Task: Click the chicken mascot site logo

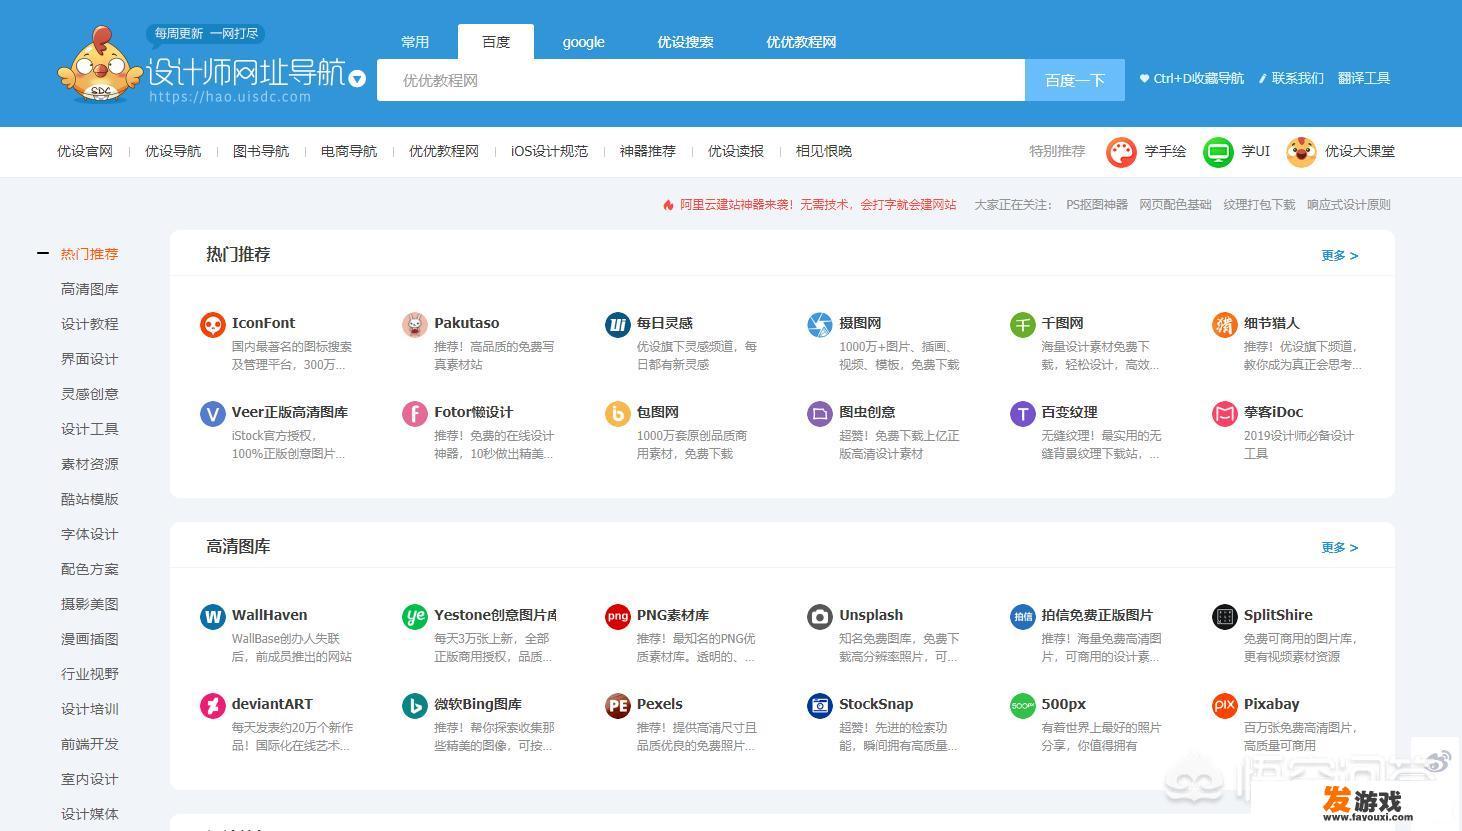Action: pos(100,65)
